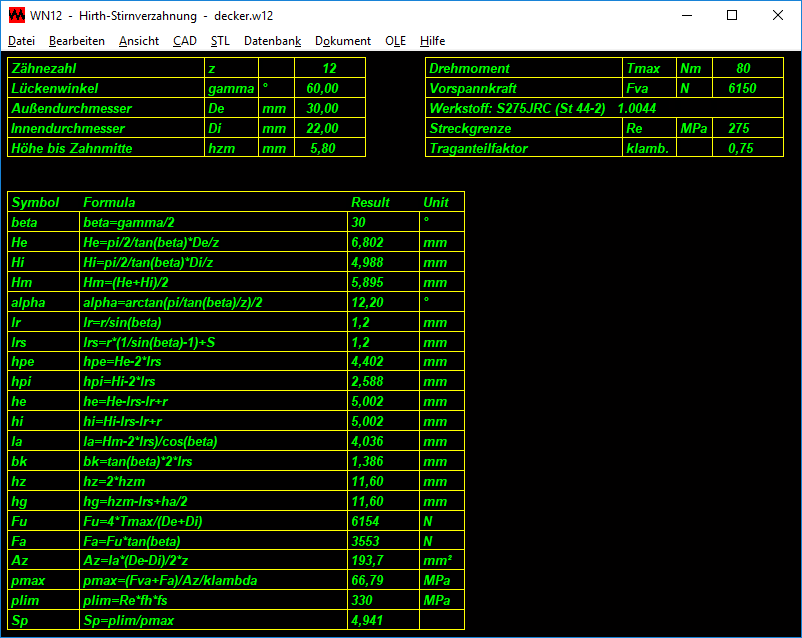
Task: Click the pmax formula cell
Action: [x=213, y=582]
